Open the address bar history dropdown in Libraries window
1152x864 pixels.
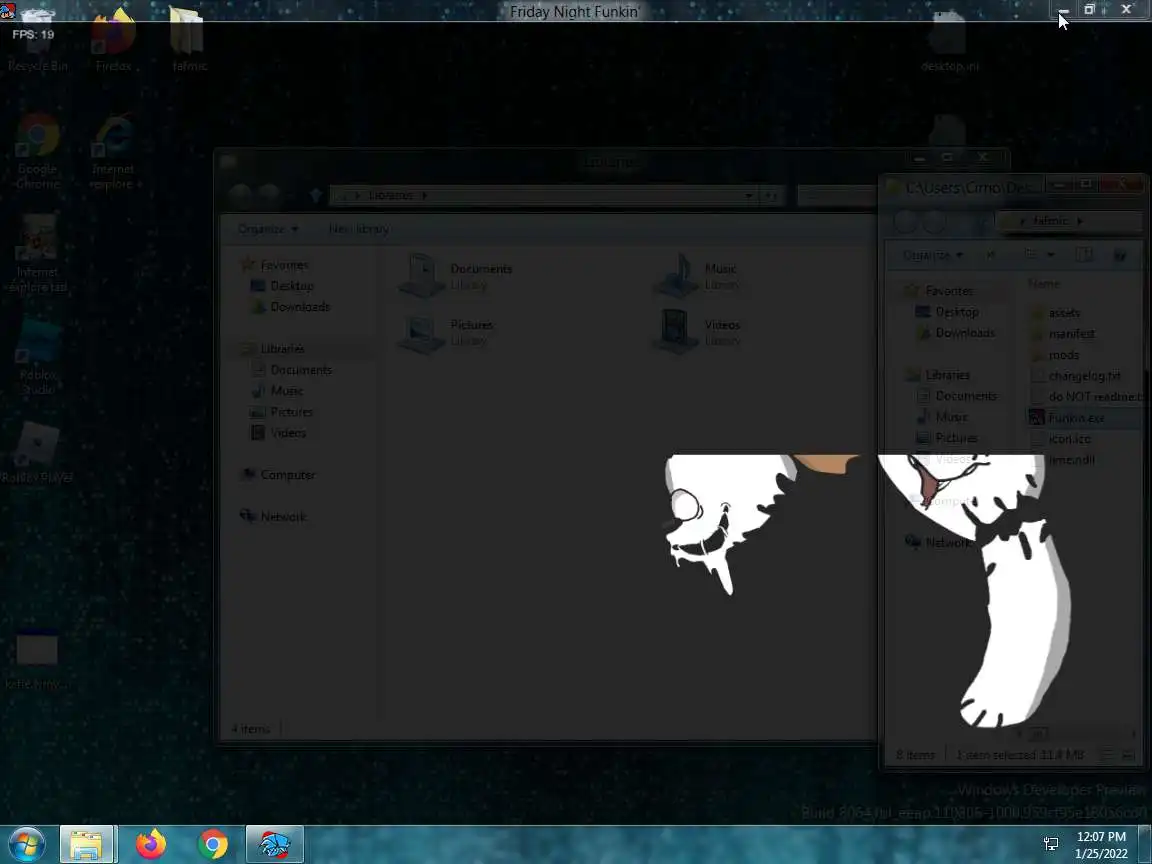pyautogui.click(x=749, y=195)
